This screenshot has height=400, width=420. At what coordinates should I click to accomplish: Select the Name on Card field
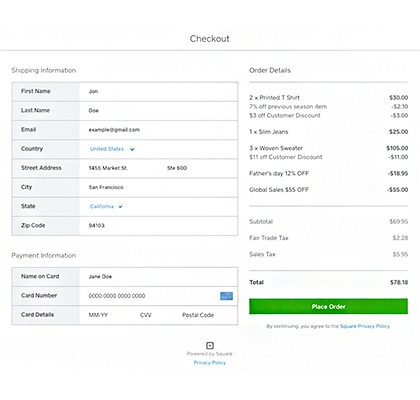158,277
